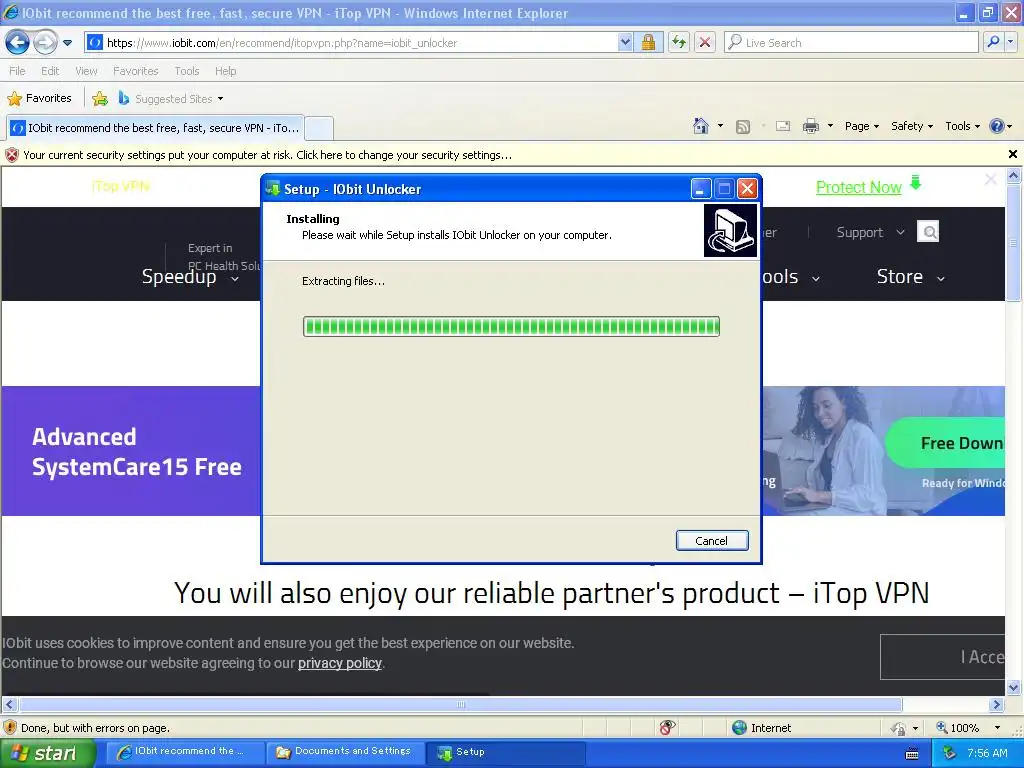Click the Read Mail icon
Viewport: 1024px width, 768px height.
pyautogui.click(x=783, y=126)
